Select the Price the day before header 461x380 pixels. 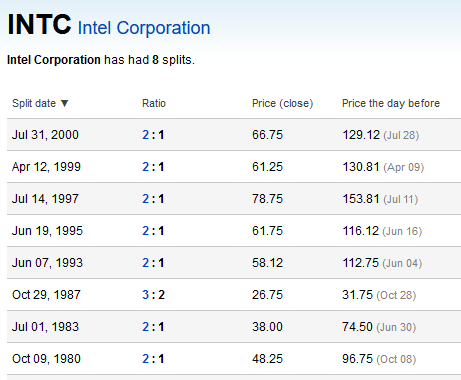391,103
